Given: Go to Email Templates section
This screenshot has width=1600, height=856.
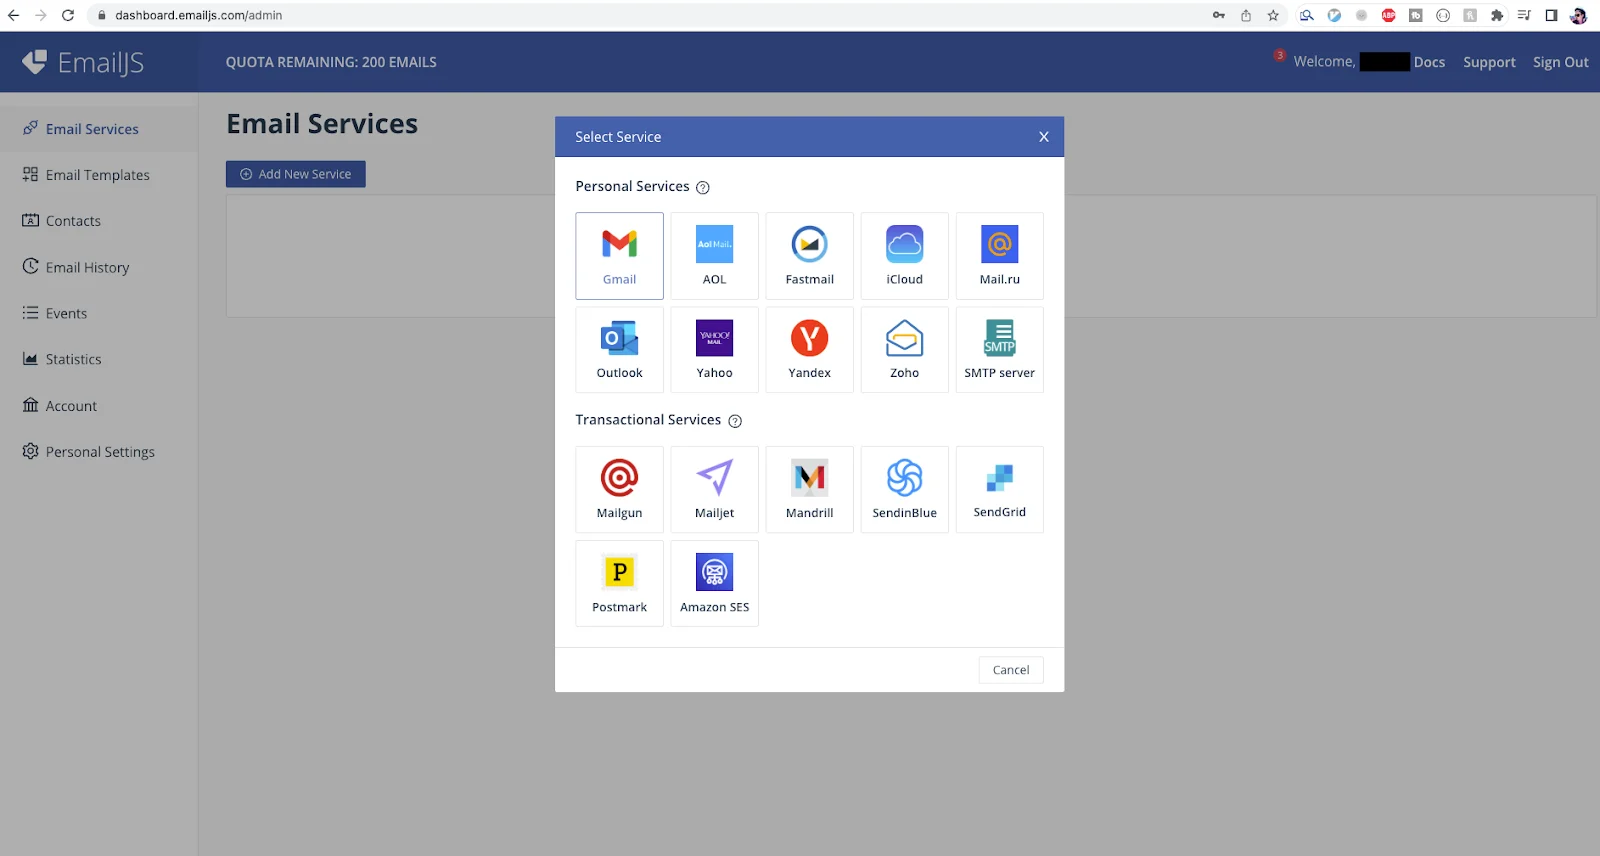Looking at the screenshot, I should coord(97,175).
